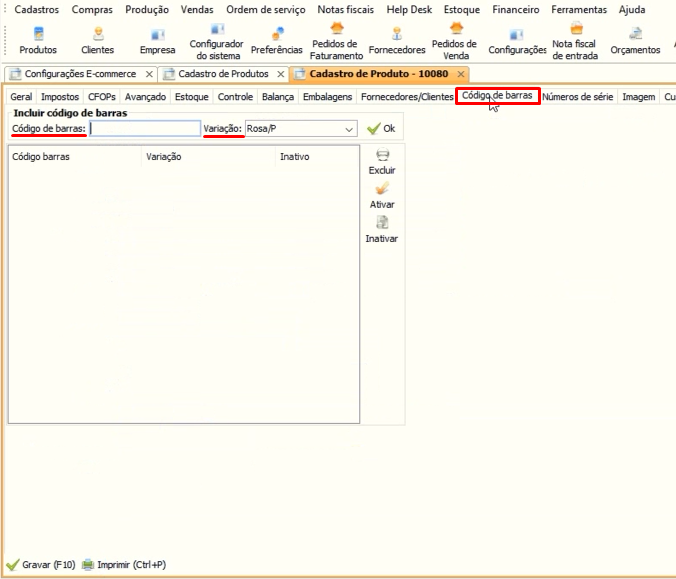Image resolution: width=676 pixels, height=579 pixels.
Task: Sort by Inativo column header
Action: [x=317, y=156]
